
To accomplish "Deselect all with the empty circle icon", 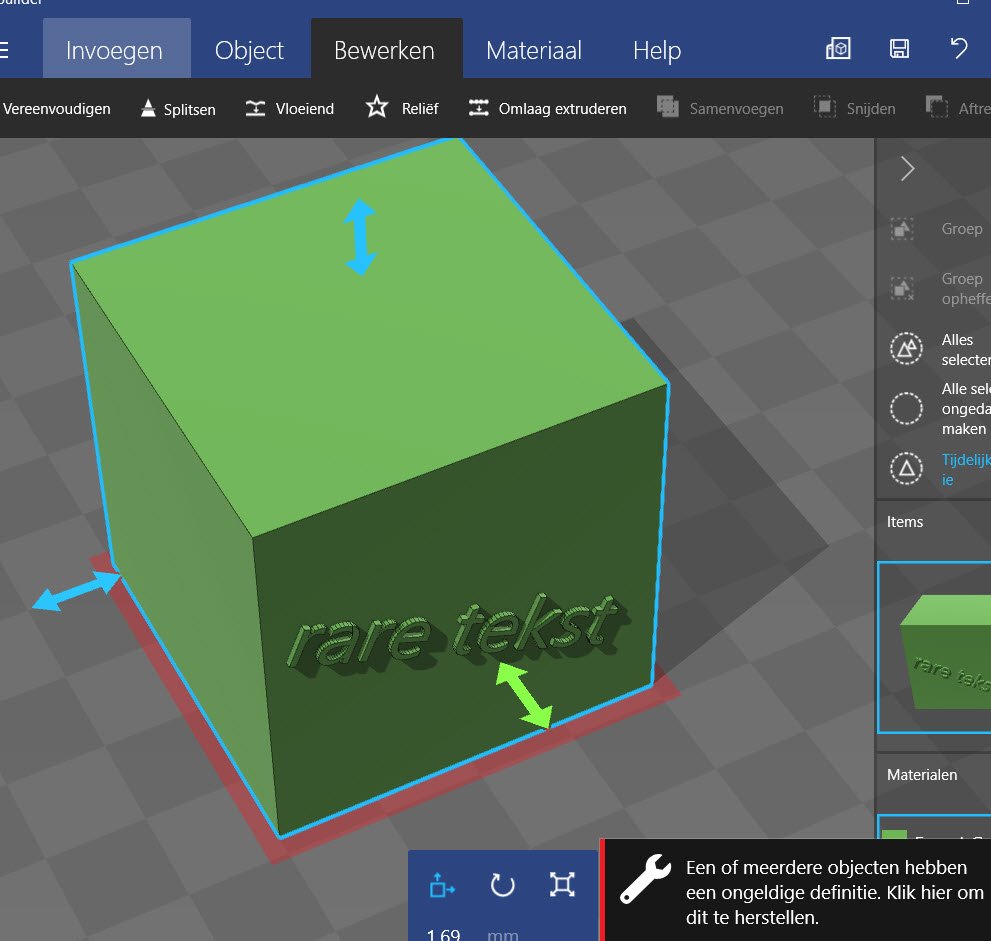I will click(x=907, y=408).
